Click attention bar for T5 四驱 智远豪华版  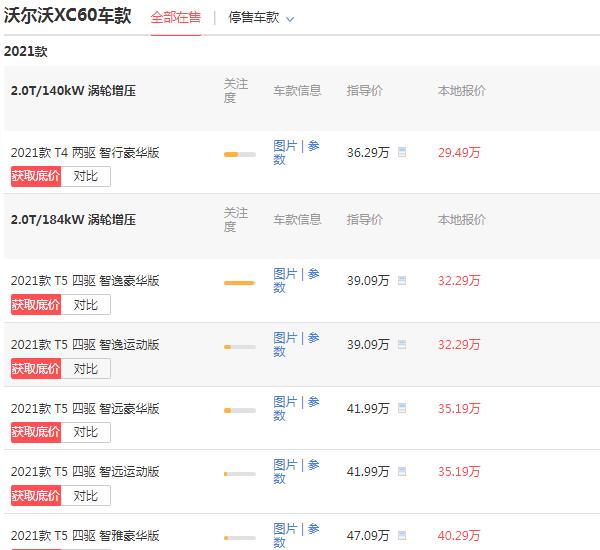tap(240, 410)
